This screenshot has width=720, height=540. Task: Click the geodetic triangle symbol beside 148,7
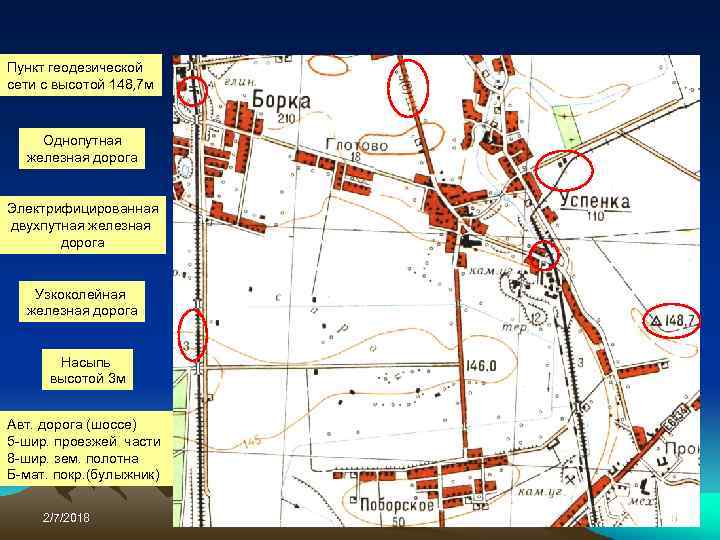tap(657, 320)
